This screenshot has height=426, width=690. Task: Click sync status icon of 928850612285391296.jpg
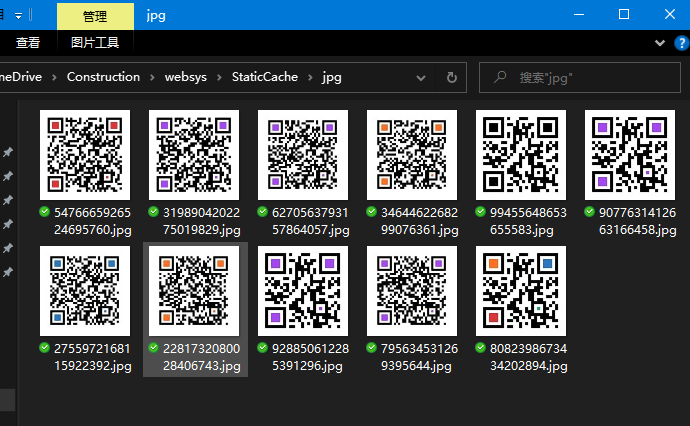(263, 348)
